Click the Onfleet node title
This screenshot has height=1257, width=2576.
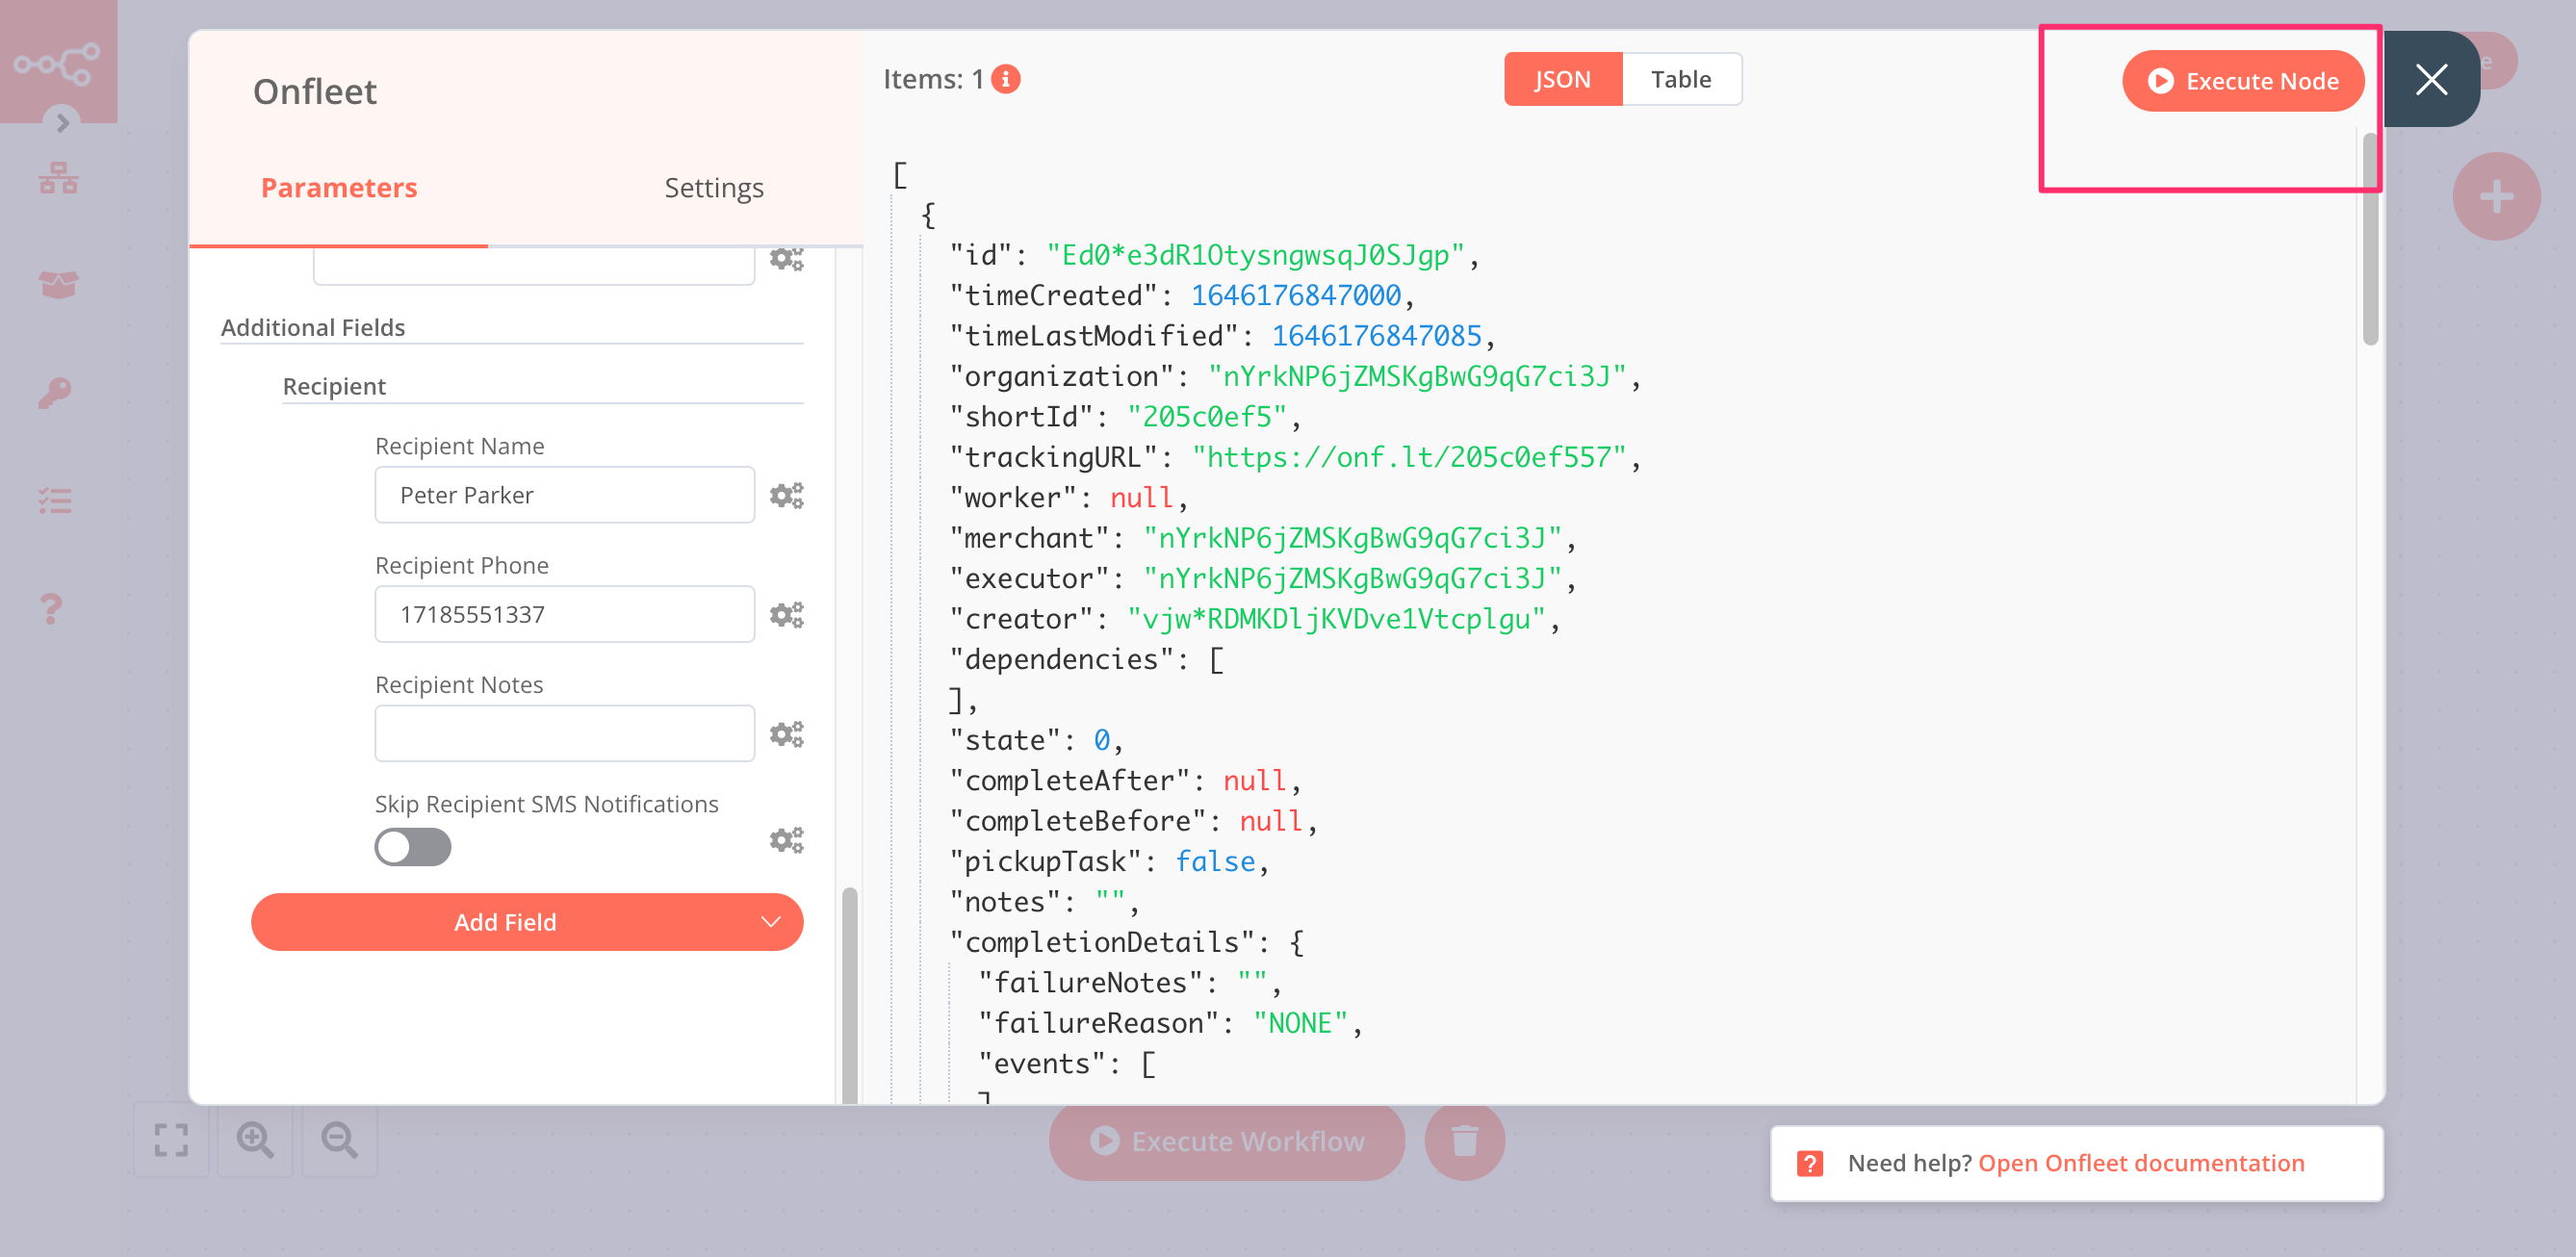pos(315,91)
